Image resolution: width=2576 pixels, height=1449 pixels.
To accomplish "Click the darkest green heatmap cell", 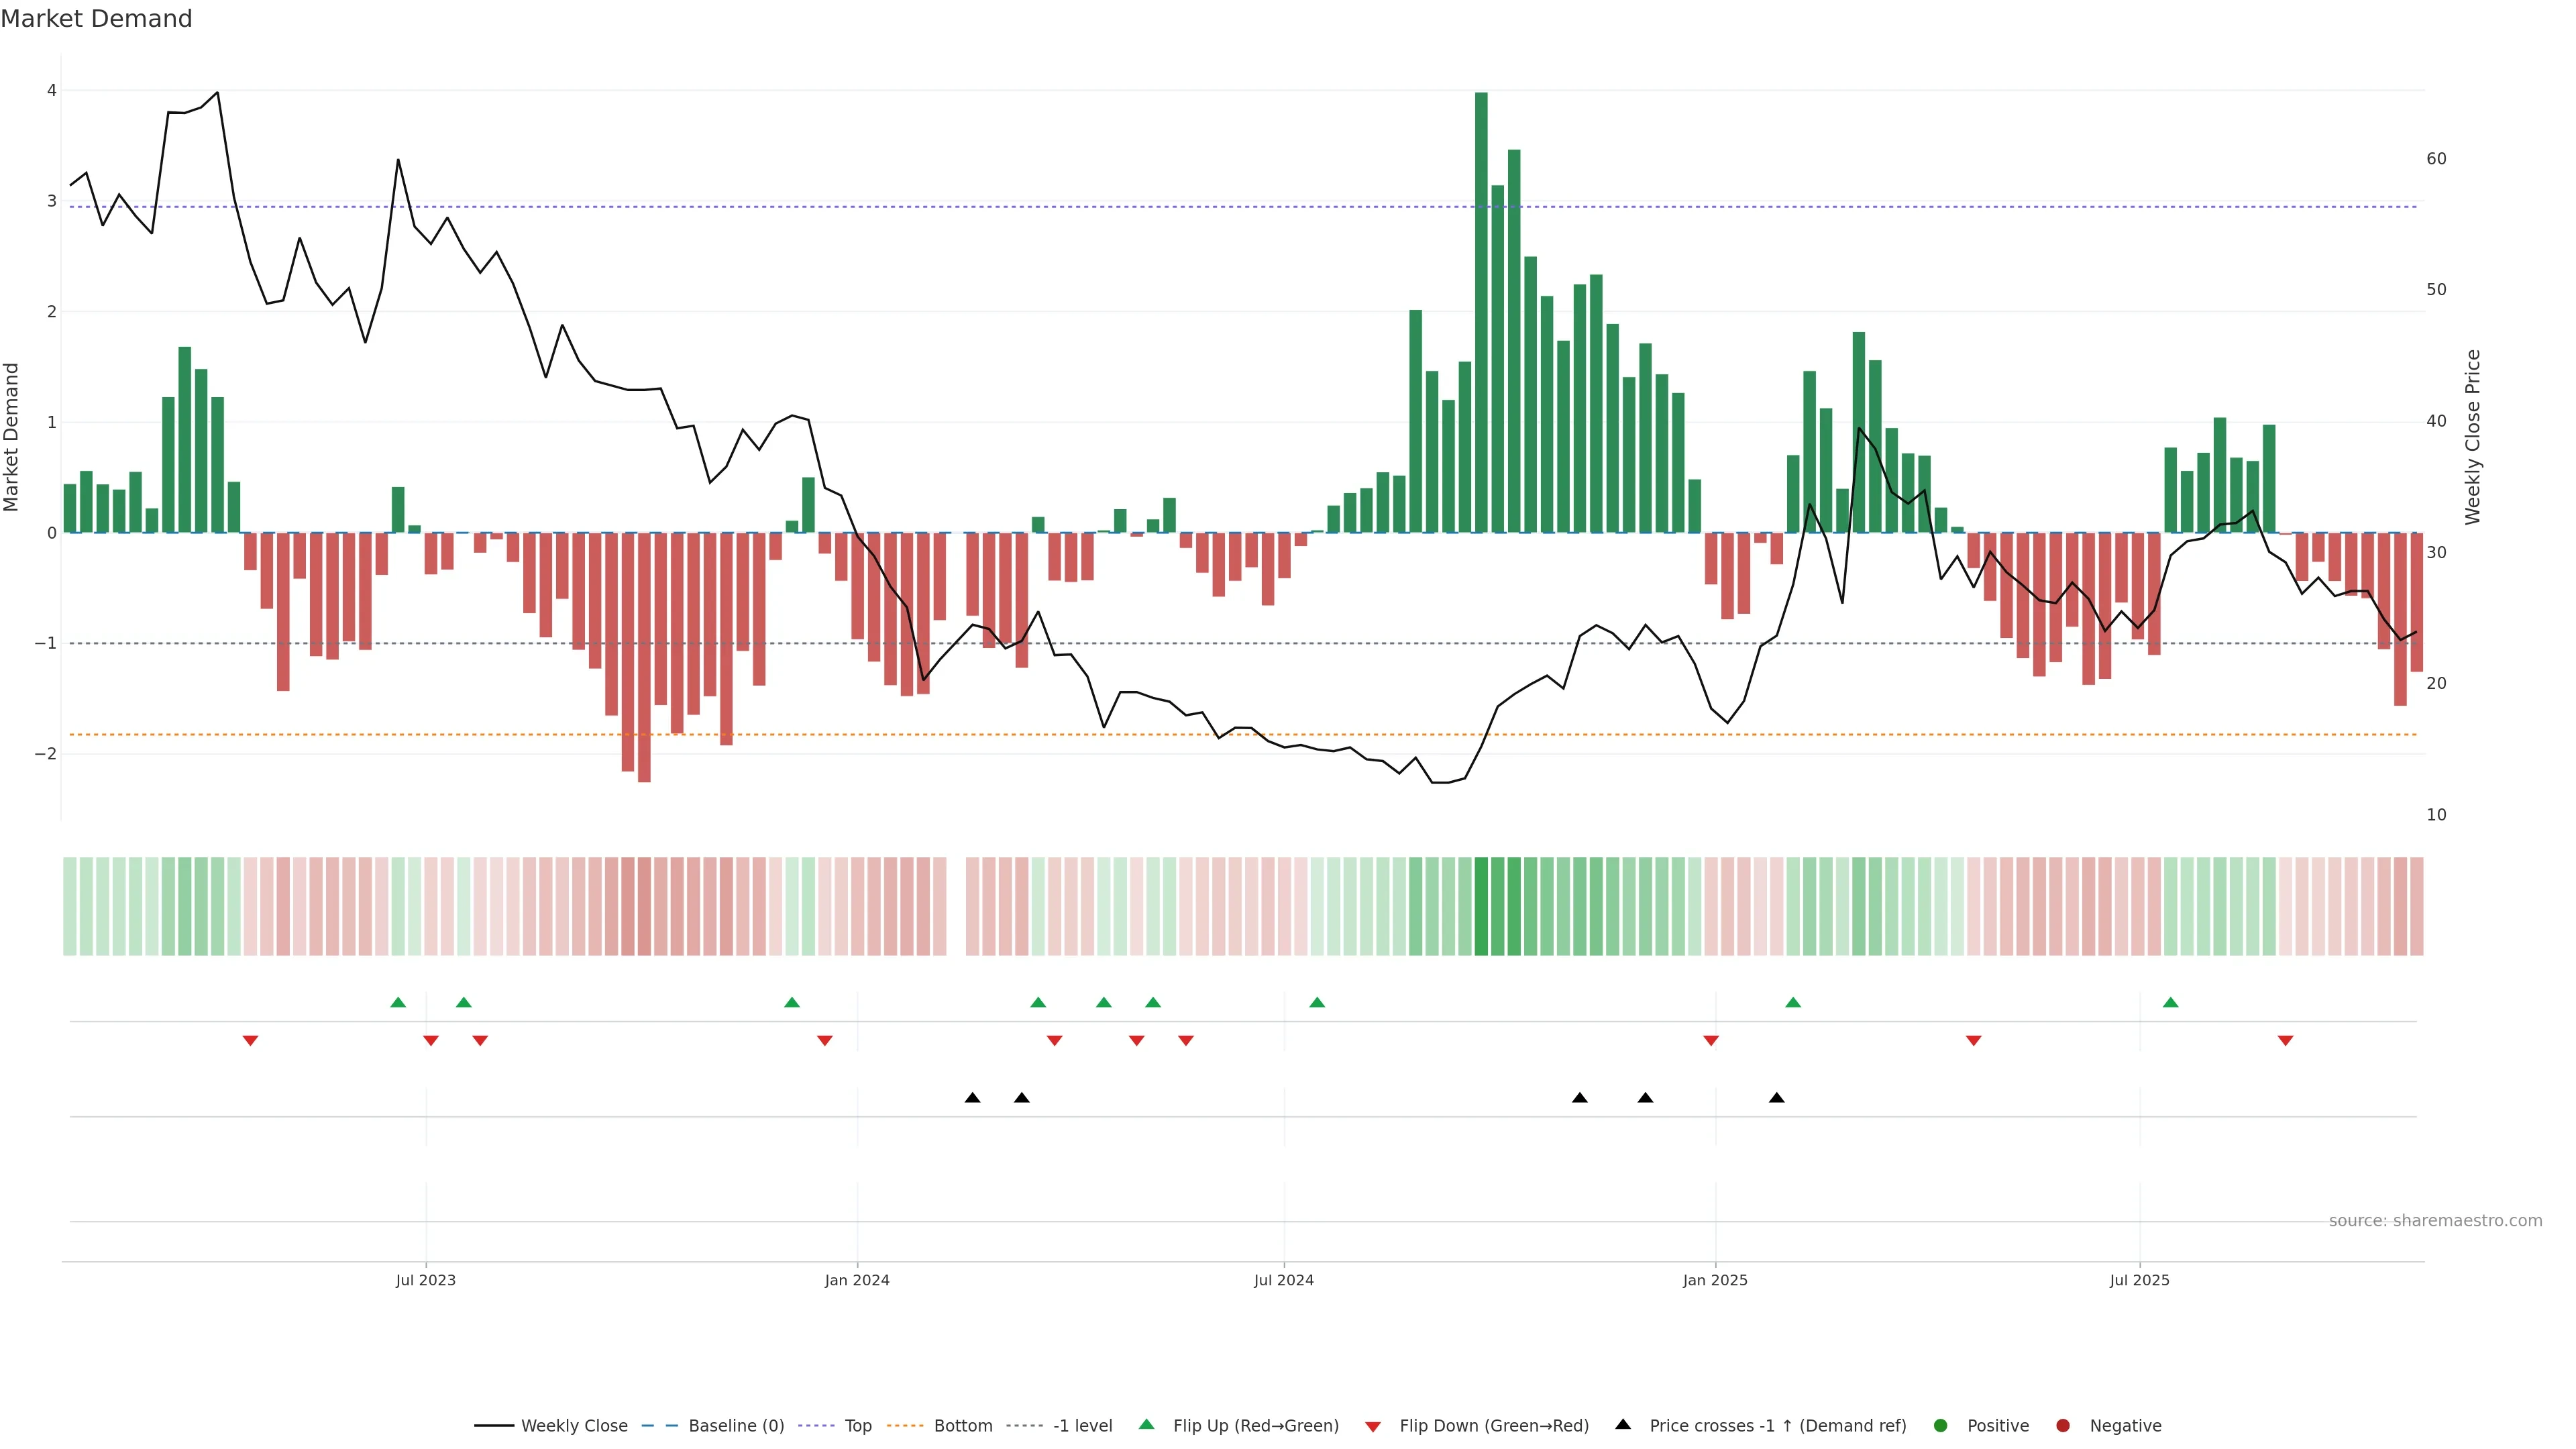I will click(x=1481, y=906).
